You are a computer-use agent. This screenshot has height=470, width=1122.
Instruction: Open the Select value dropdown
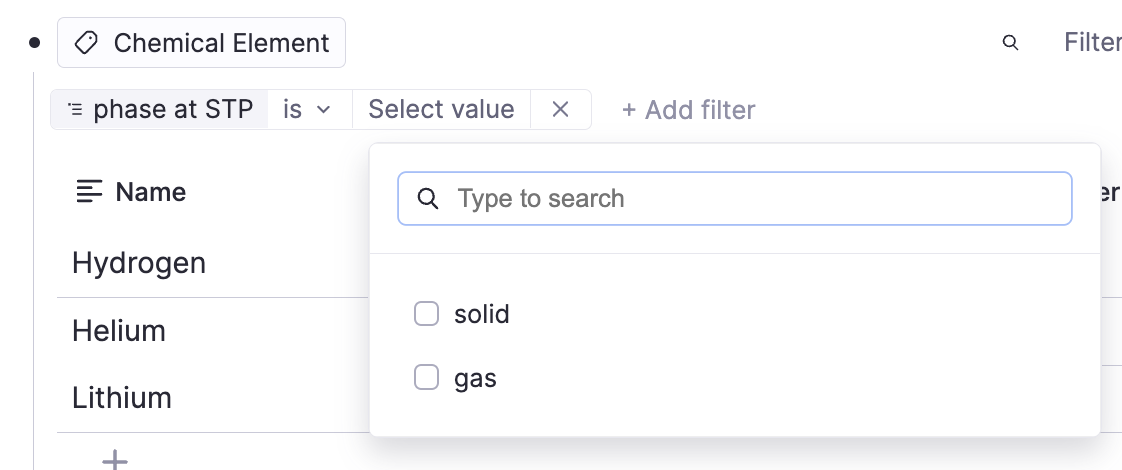pos(441,109)
